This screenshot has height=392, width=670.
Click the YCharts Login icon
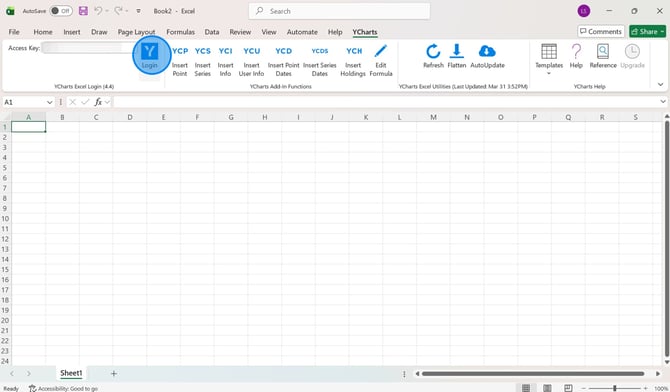coord(150,51)
